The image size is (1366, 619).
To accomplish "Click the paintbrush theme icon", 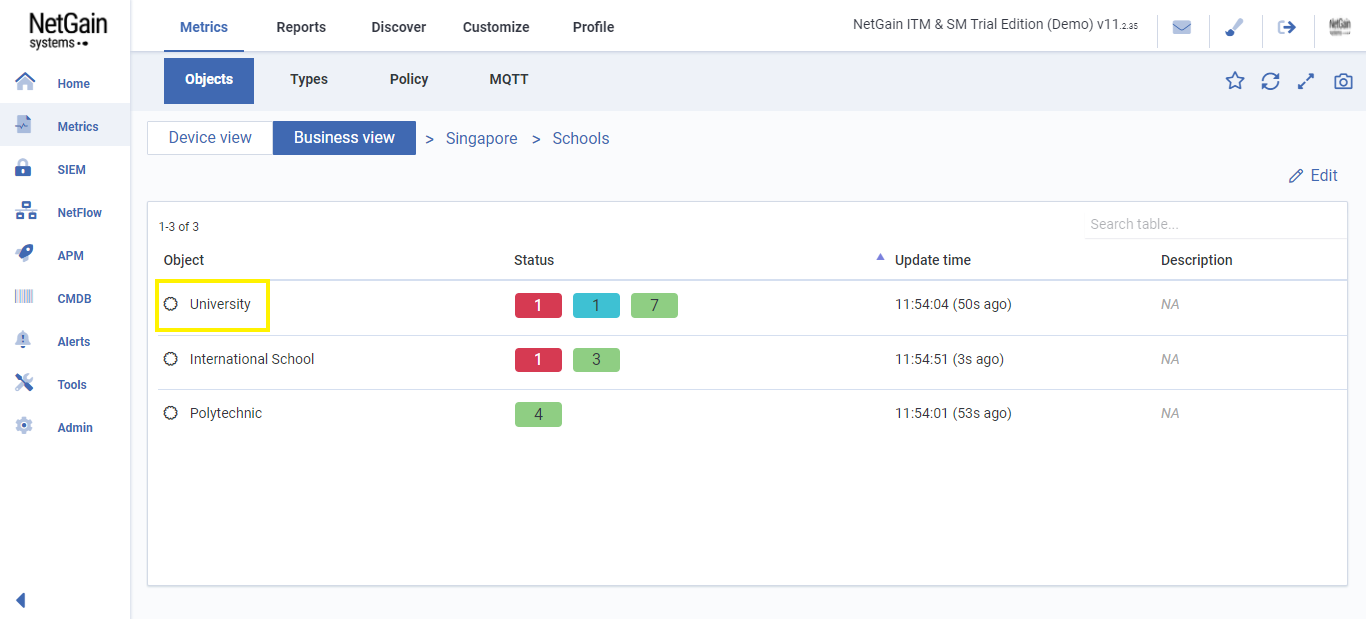I will click(x=1234, y=27).
